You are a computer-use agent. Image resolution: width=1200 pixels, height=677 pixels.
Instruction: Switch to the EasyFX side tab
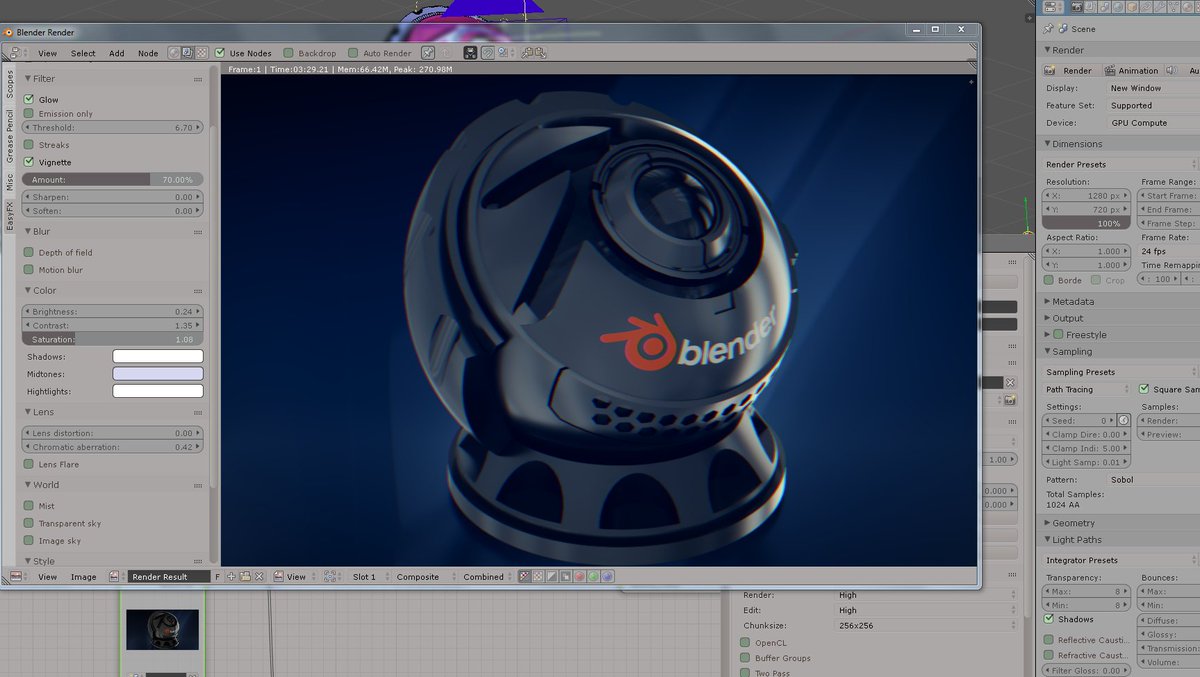[x=10, y=216]
